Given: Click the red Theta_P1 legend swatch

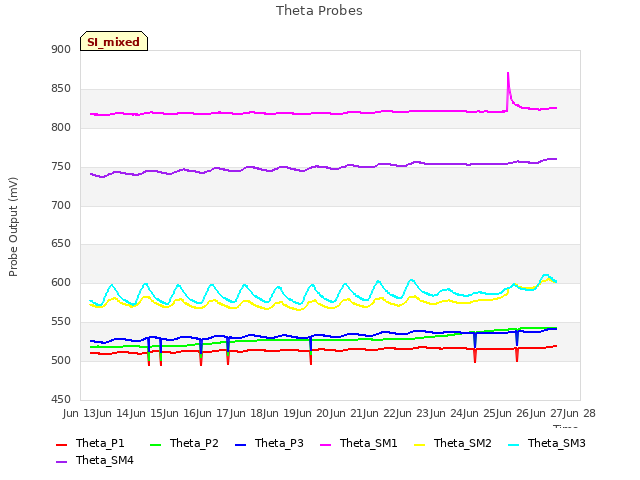Looking at the screenshot, I should [x=61, y=444].
